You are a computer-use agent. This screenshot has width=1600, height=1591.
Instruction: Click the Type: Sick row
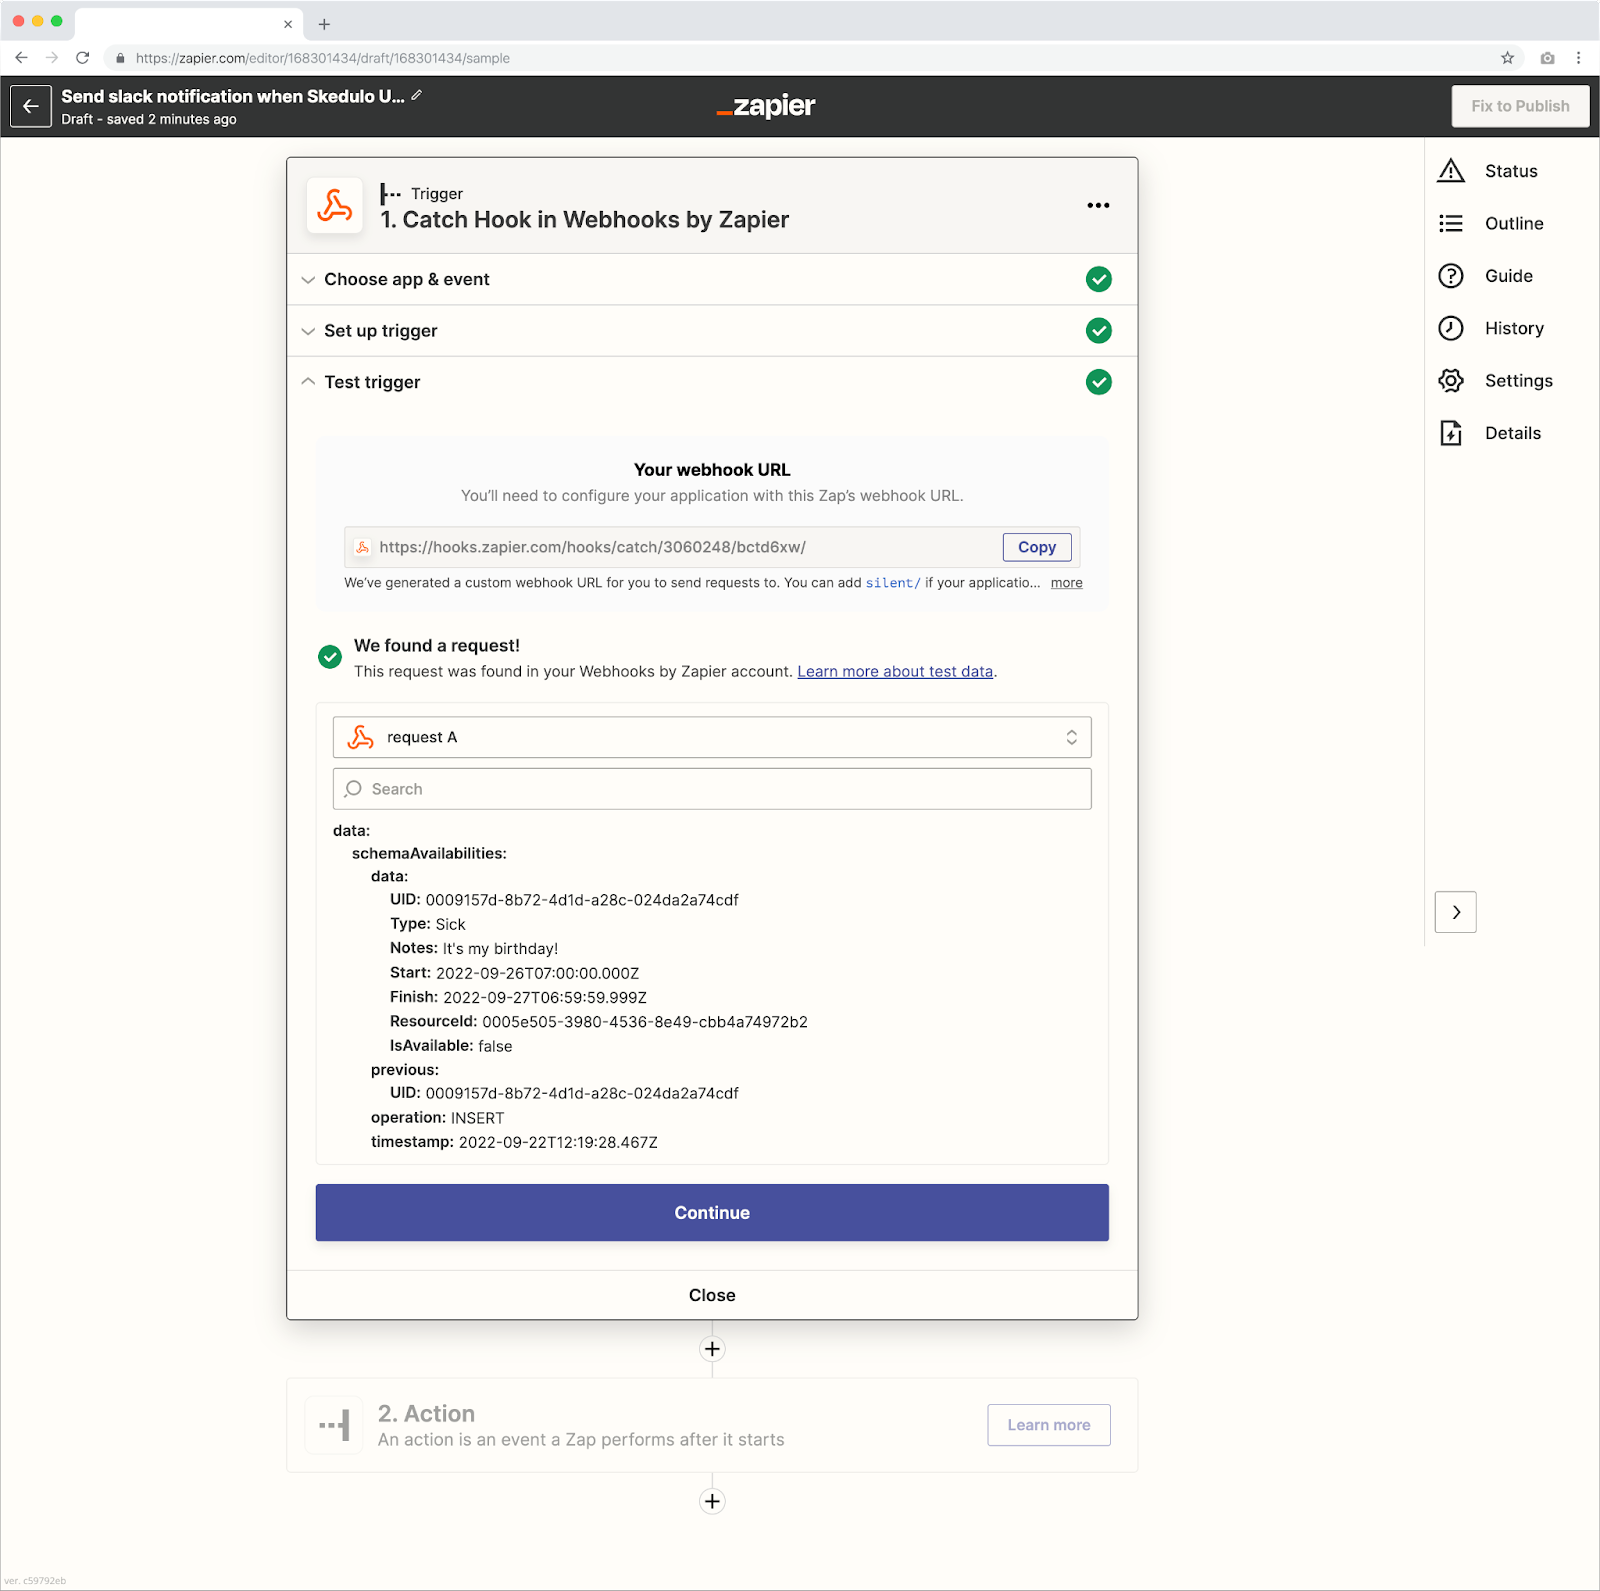click(428, 924)
